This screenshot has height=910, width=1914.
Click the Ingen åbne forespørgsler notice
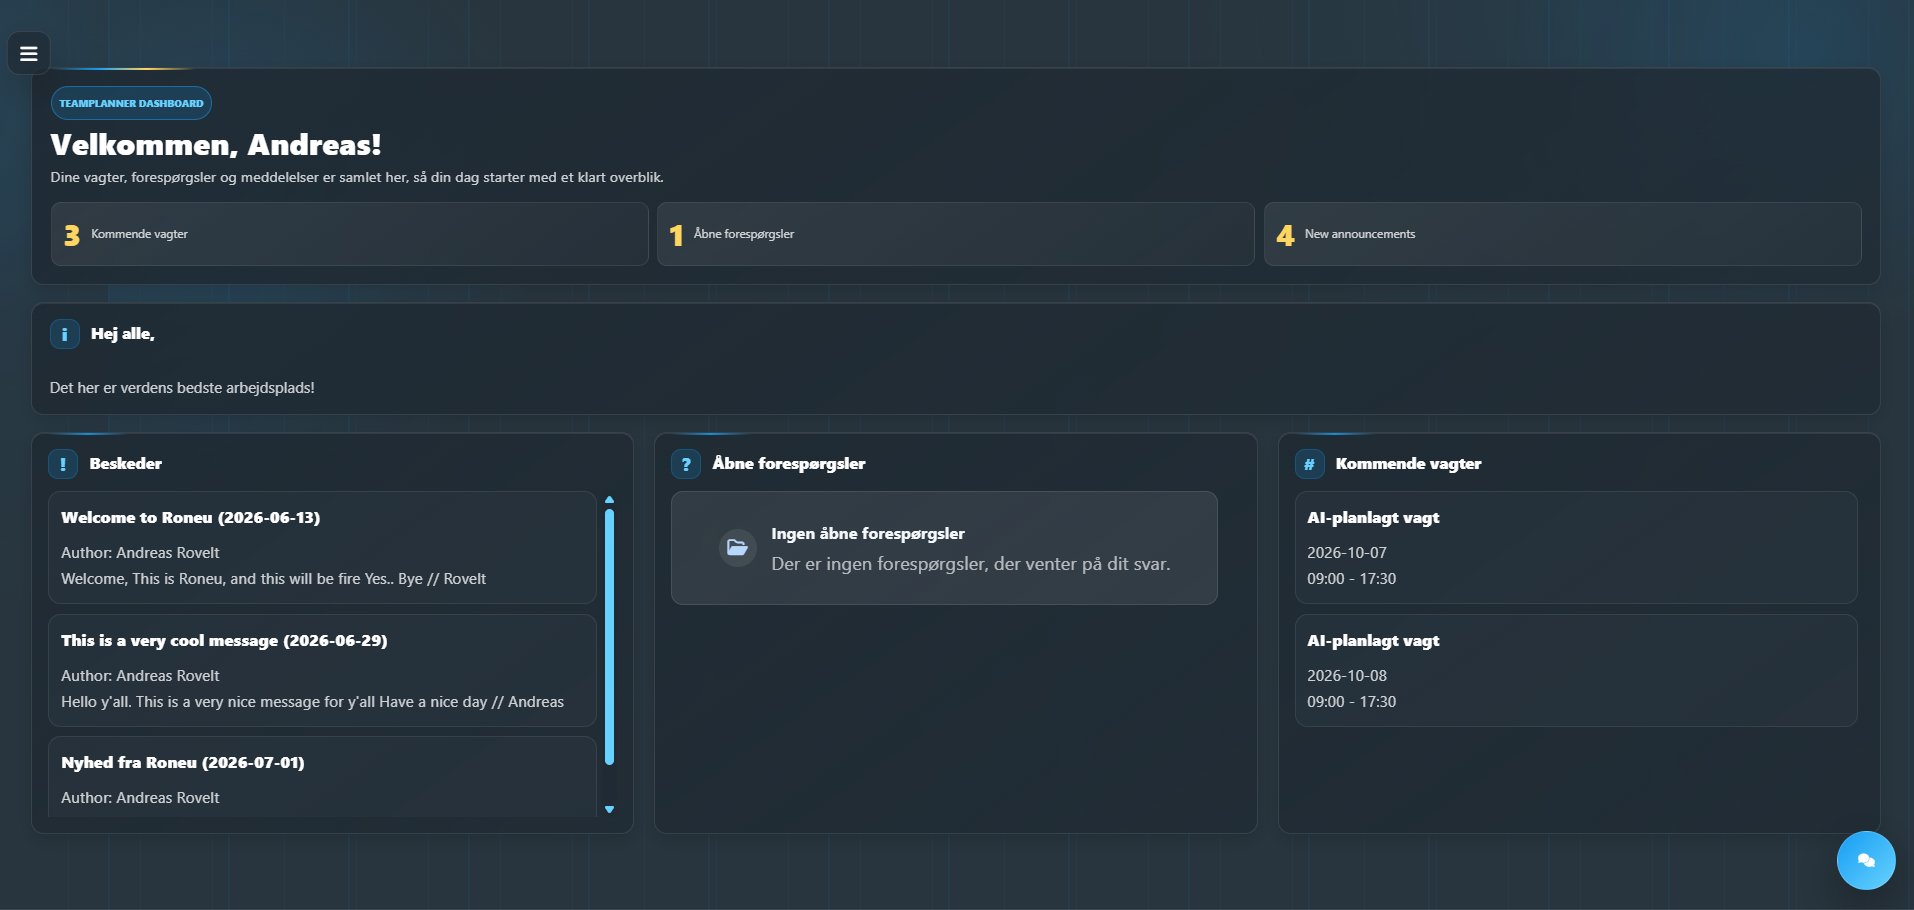pos(944,548)
